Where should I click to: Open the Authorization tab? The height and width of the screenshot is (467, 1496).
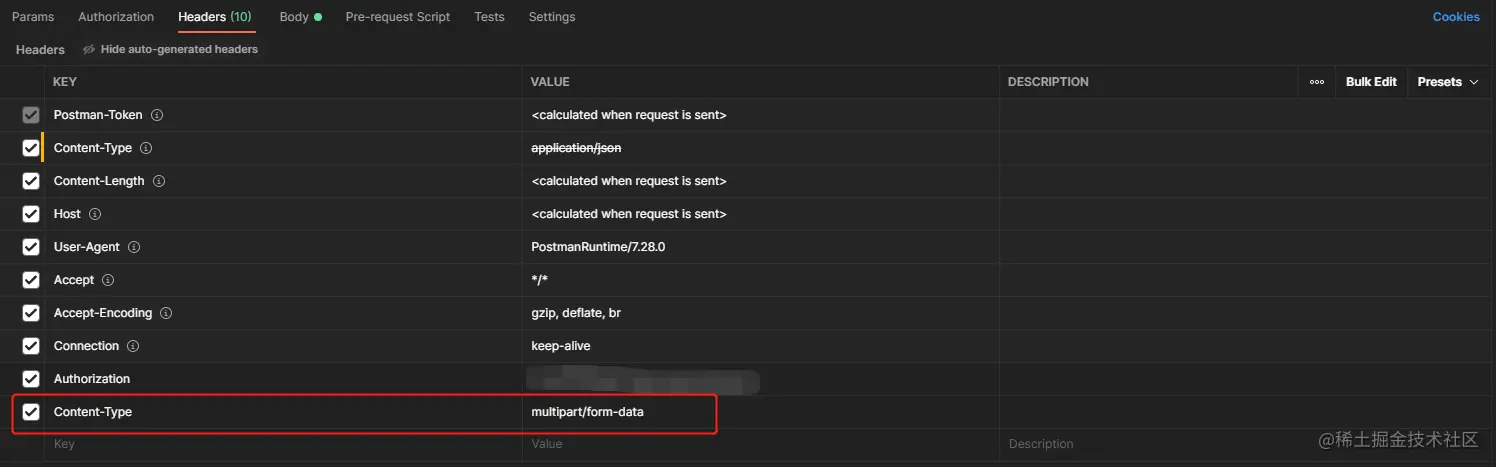[116, 17]
